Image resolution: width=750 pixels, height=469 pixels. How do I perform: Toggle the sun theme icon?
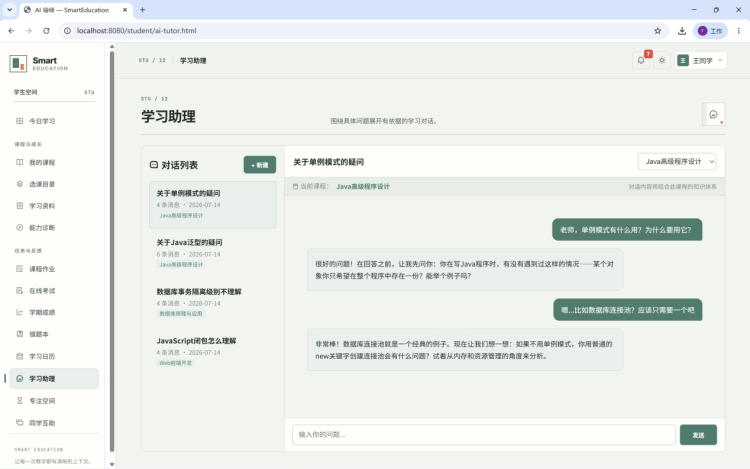point(662,60)
